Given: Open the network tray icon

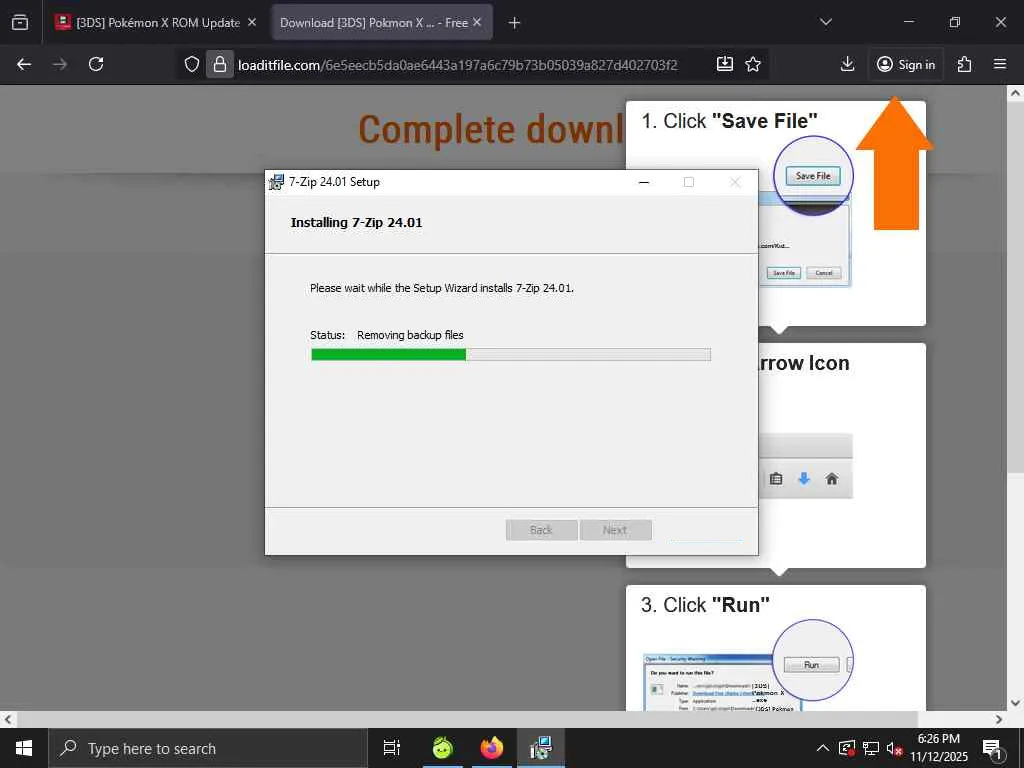Looking at the screenshot, I should point(871,748).
